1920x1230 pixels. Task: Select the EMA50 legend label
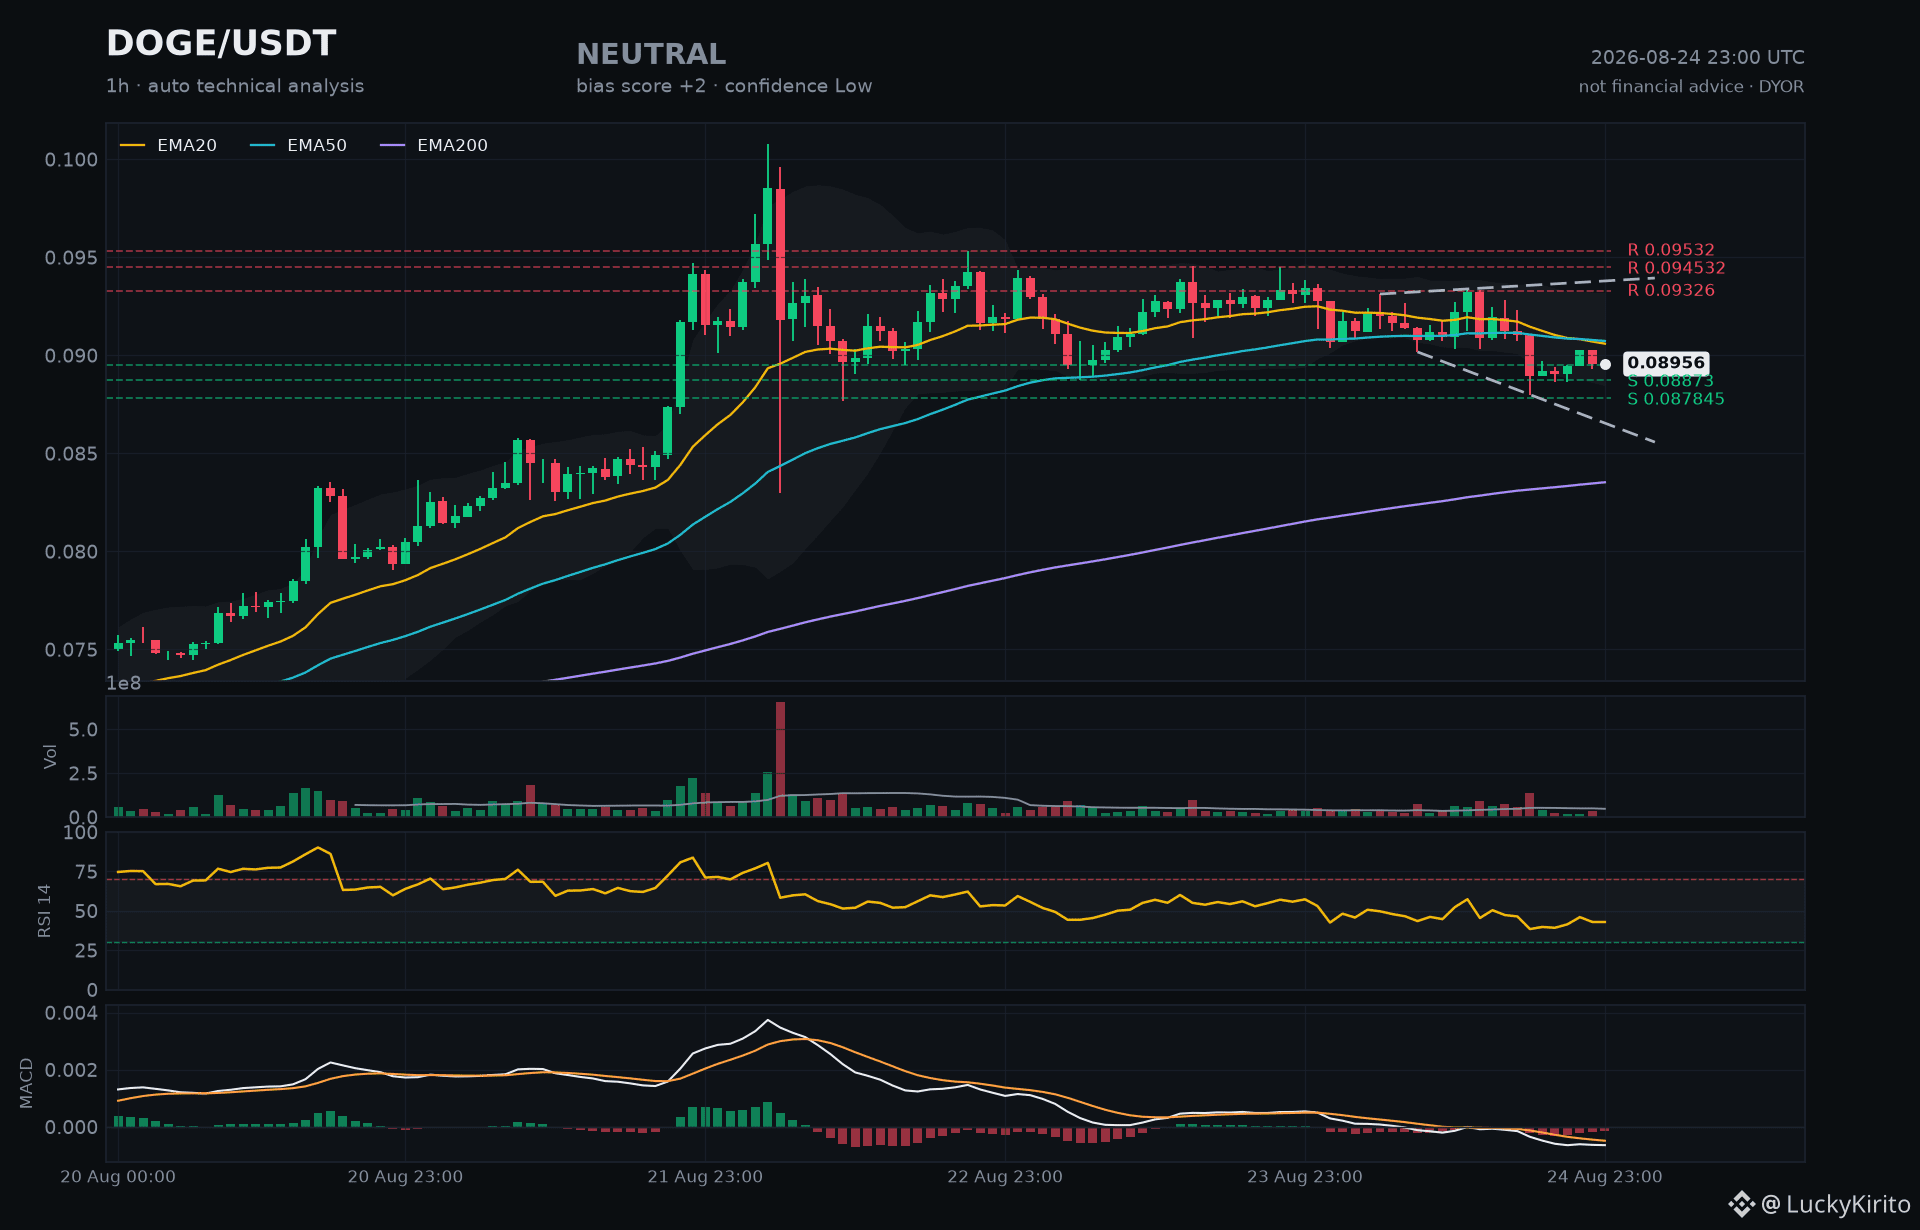point(317,146)
